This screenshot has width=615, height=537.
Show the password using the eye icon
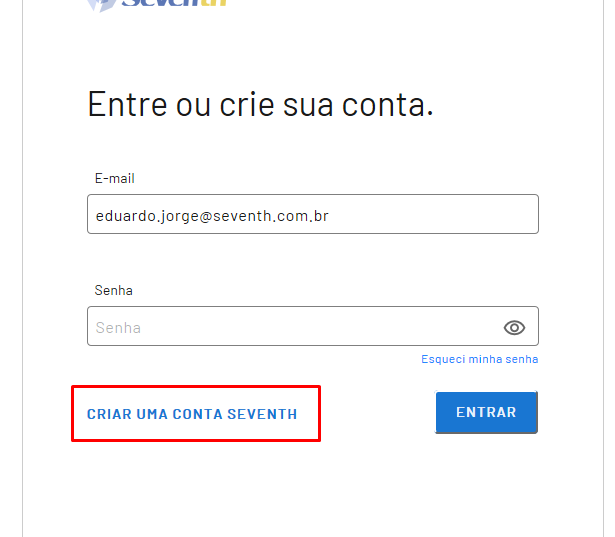[514, 327]
